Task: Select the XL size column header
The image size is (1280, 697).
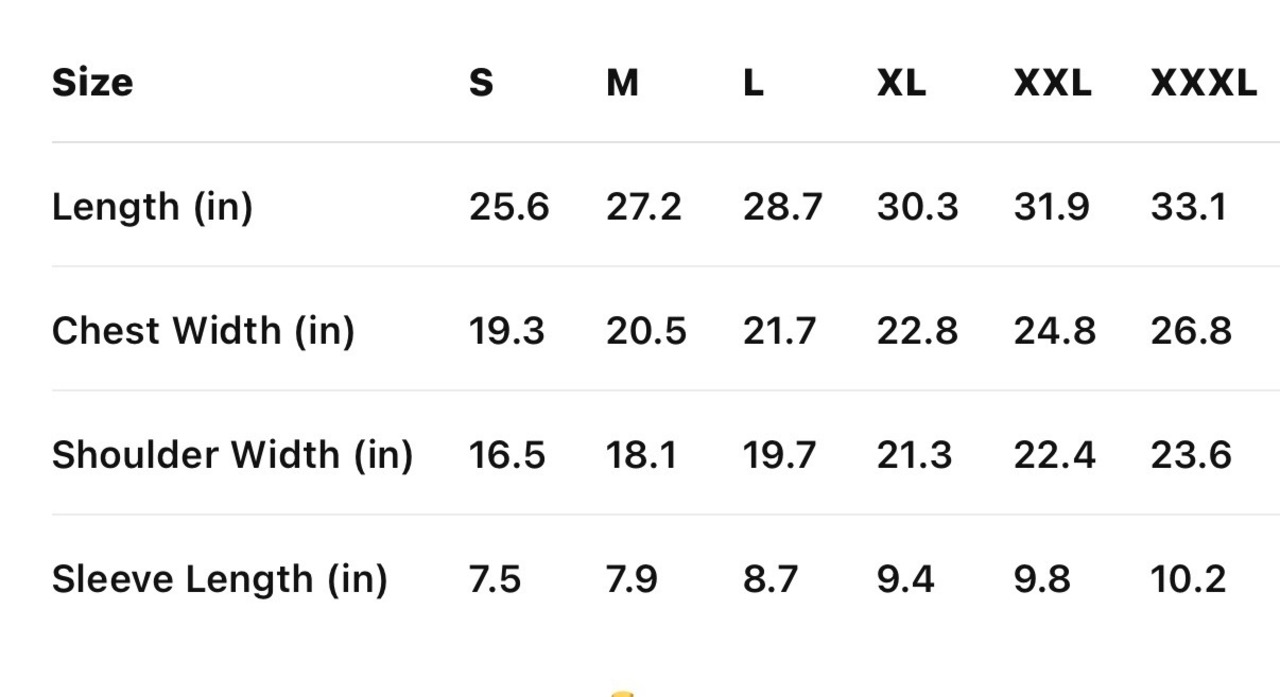Action: pyautogui.click(x=901, y=82)
